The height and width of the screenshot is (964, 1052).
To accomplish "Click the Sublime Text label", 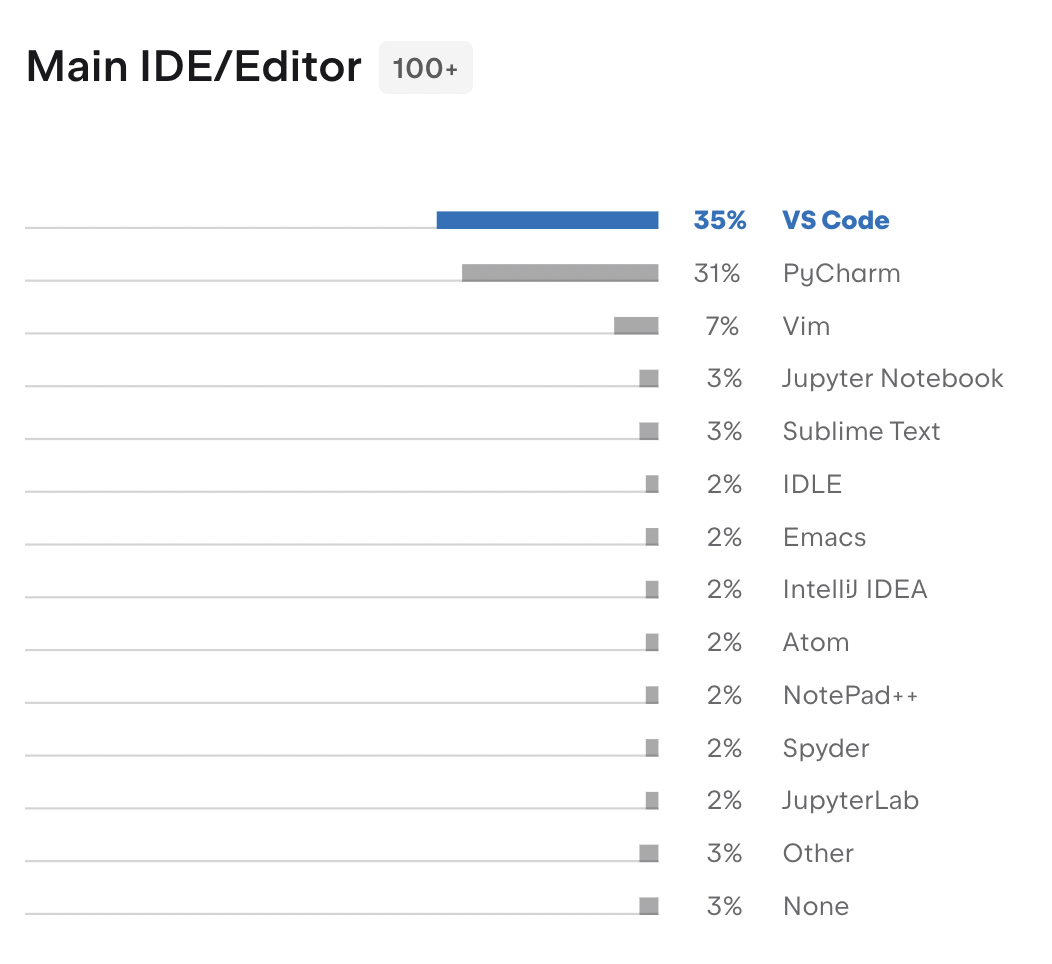I will click(861, 431).
